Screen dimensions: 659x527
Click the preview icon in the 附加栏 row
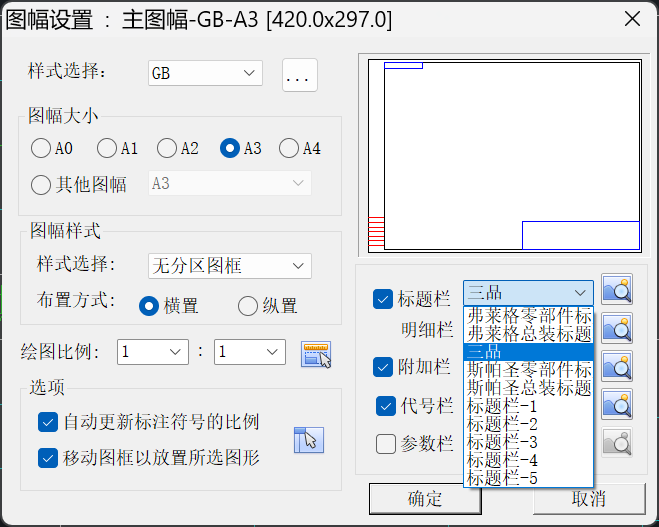[x=617, y=366]
